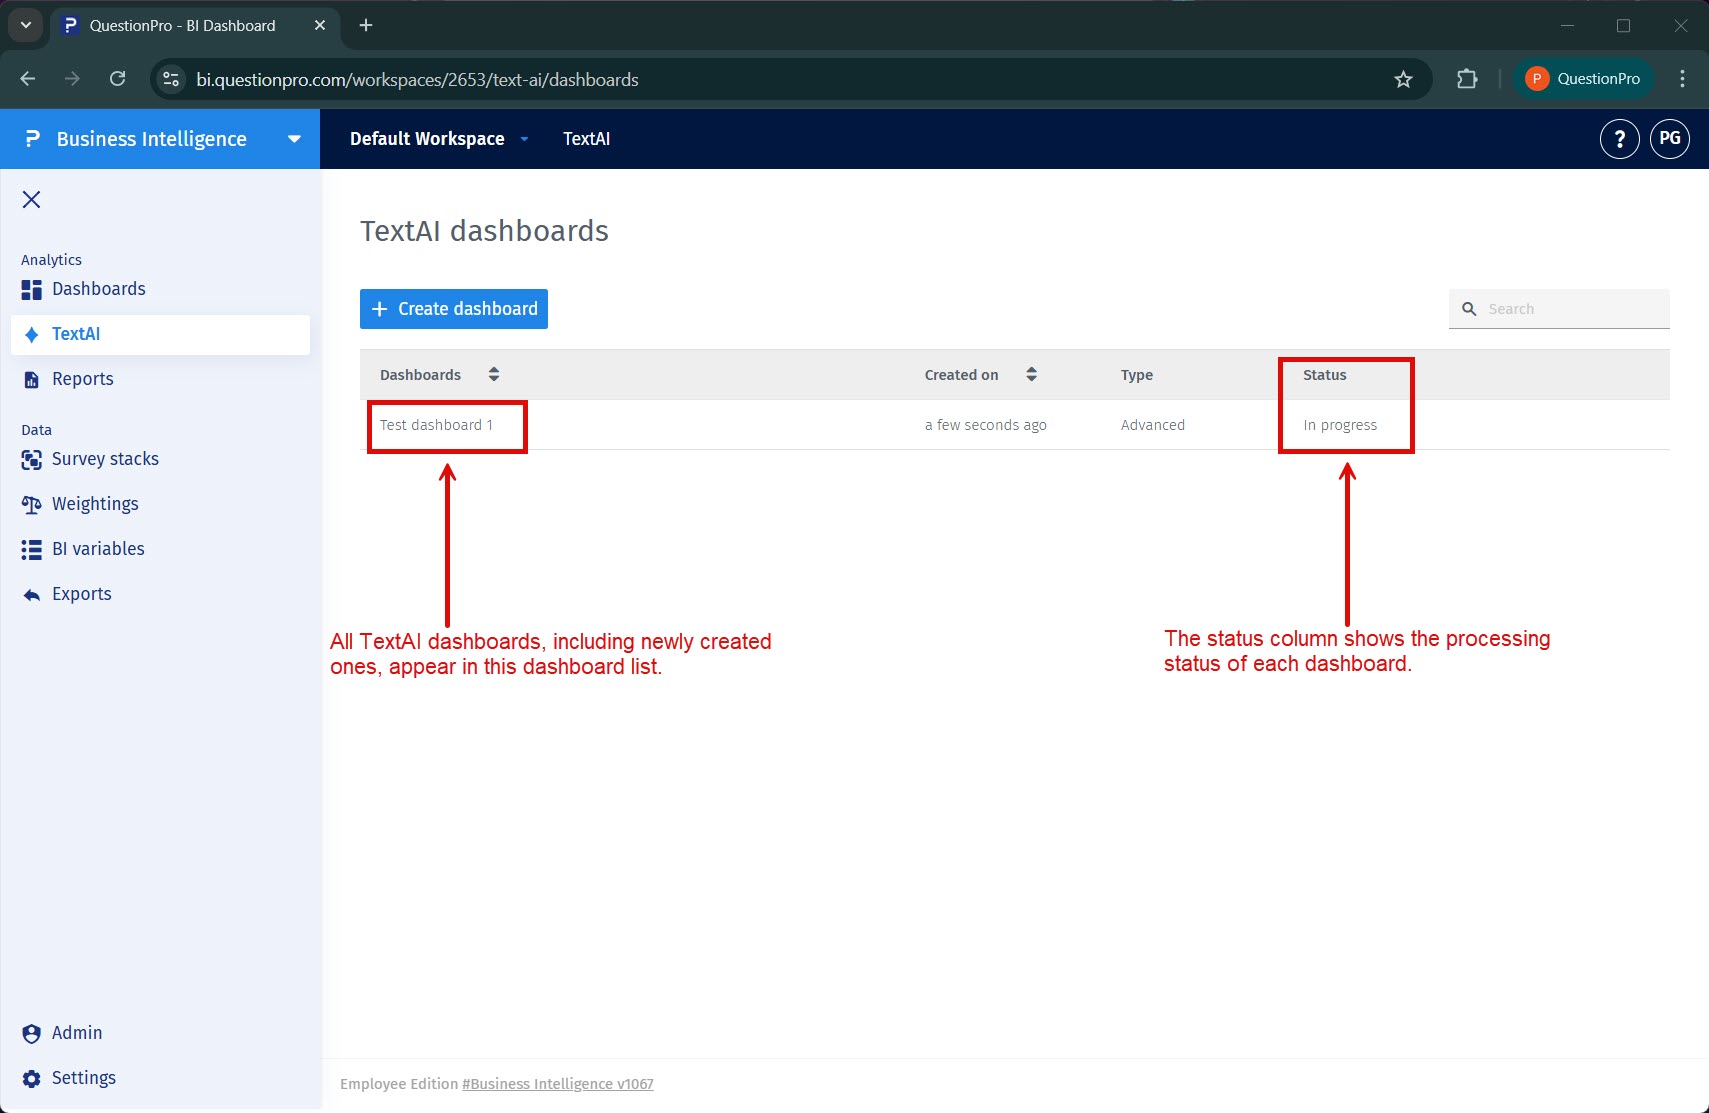Select the TextAI diamond icon in sidebar
The height and width of the screenshot is (1113, 1709).
point(31,334)
